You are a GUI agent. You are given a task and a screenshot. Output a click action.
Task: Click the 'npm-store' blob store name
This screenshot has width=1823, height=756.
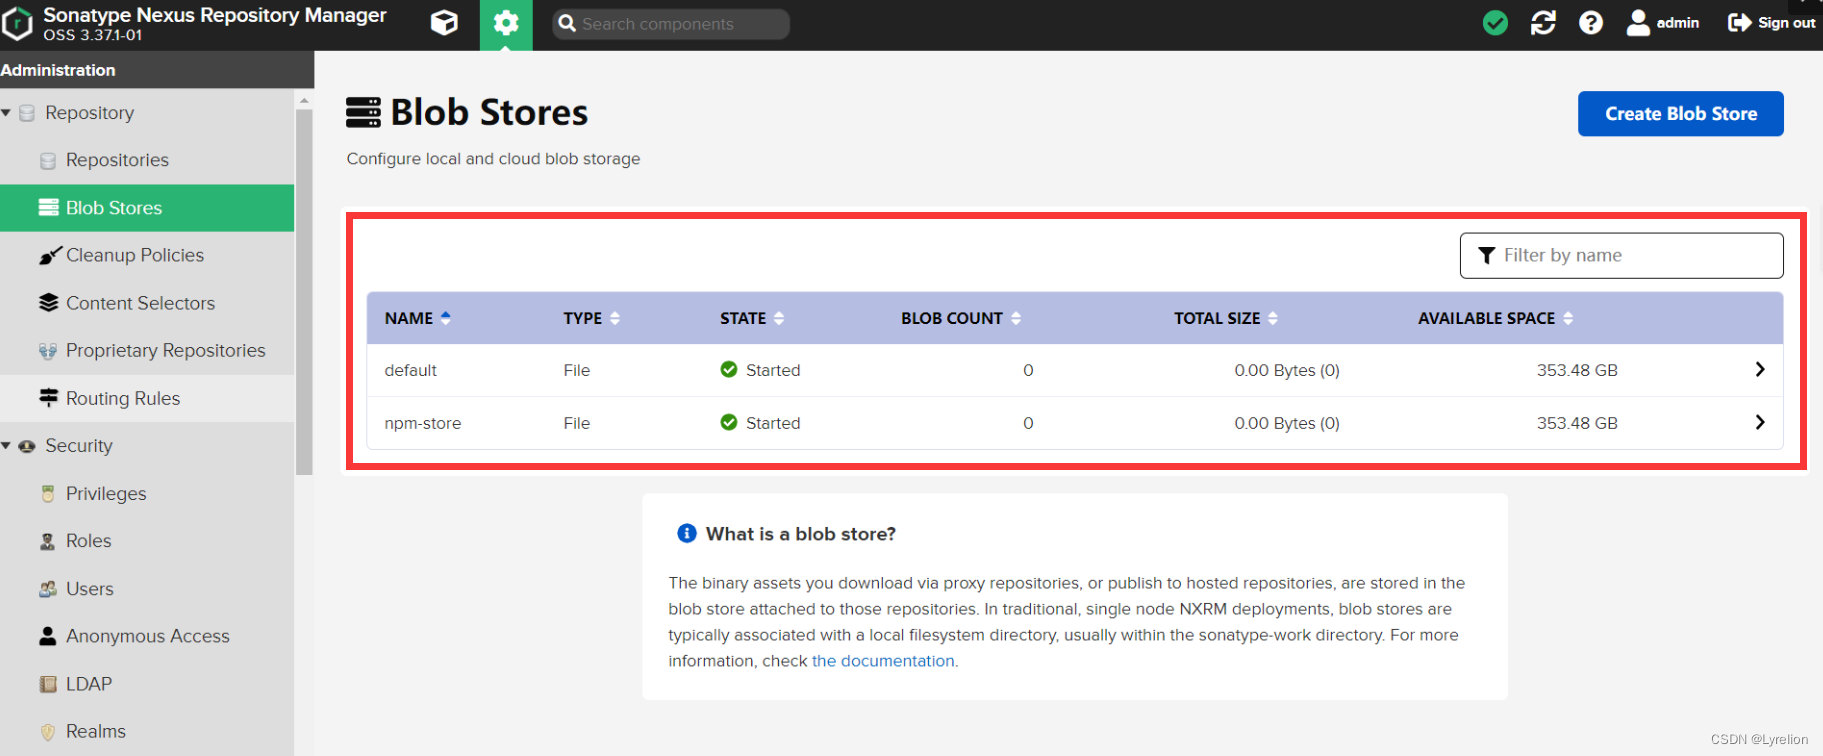click(x=423, y=424)
